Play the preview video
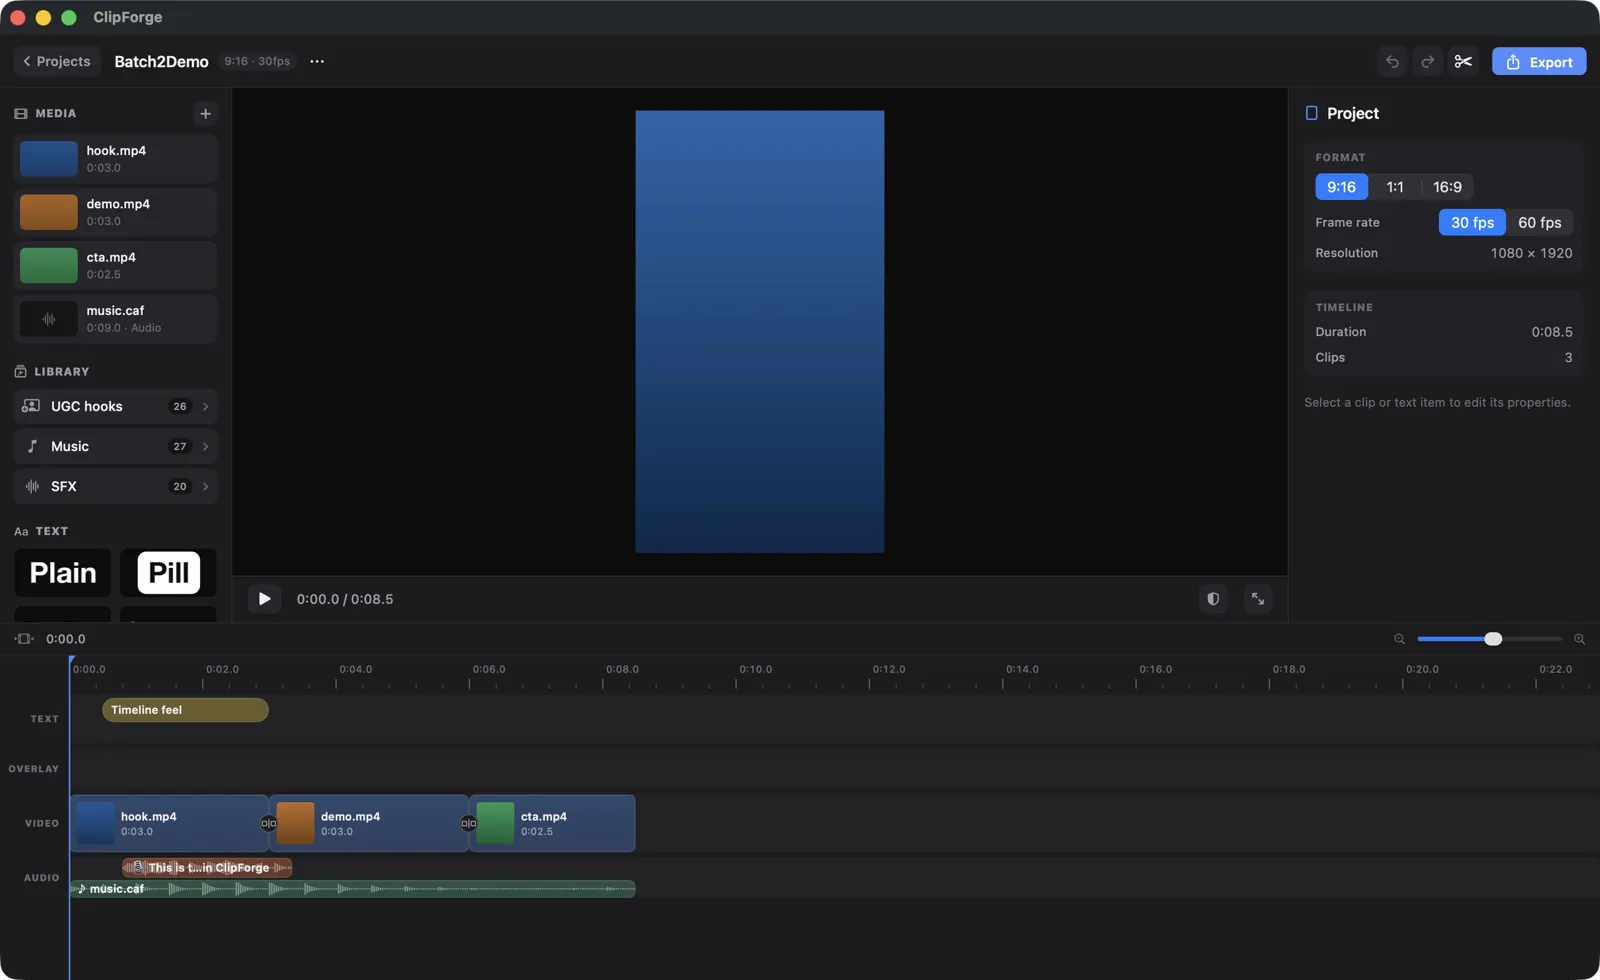Viewport: 1600px width, 980px height. point(264,599)
